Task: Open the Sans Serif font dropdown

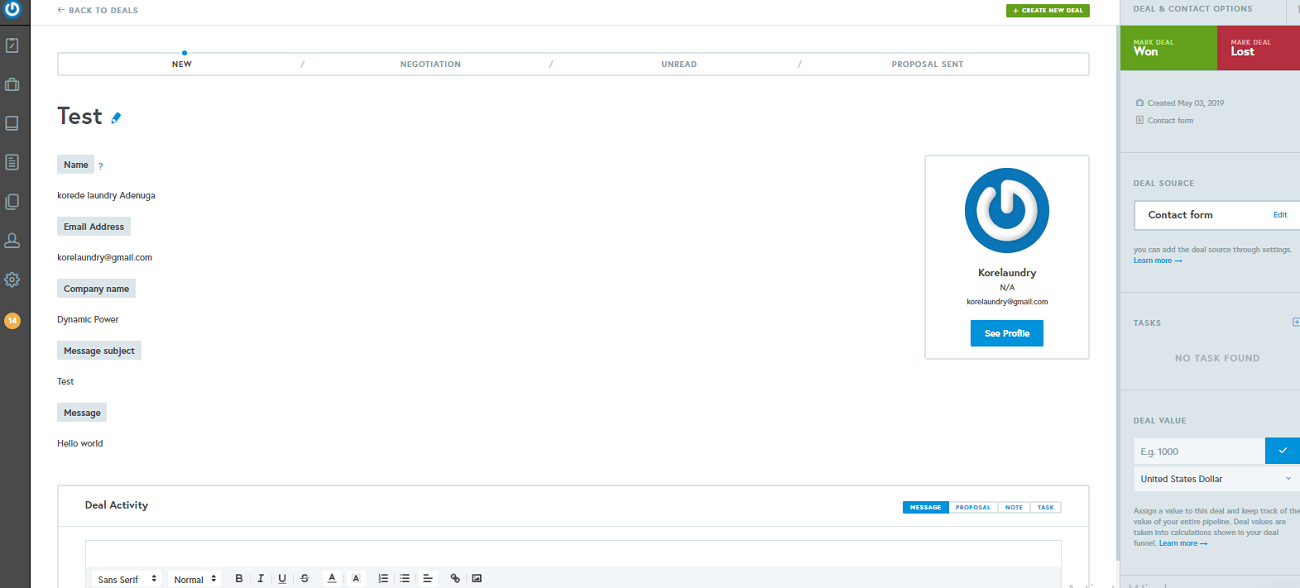Action: pos(125,578)
